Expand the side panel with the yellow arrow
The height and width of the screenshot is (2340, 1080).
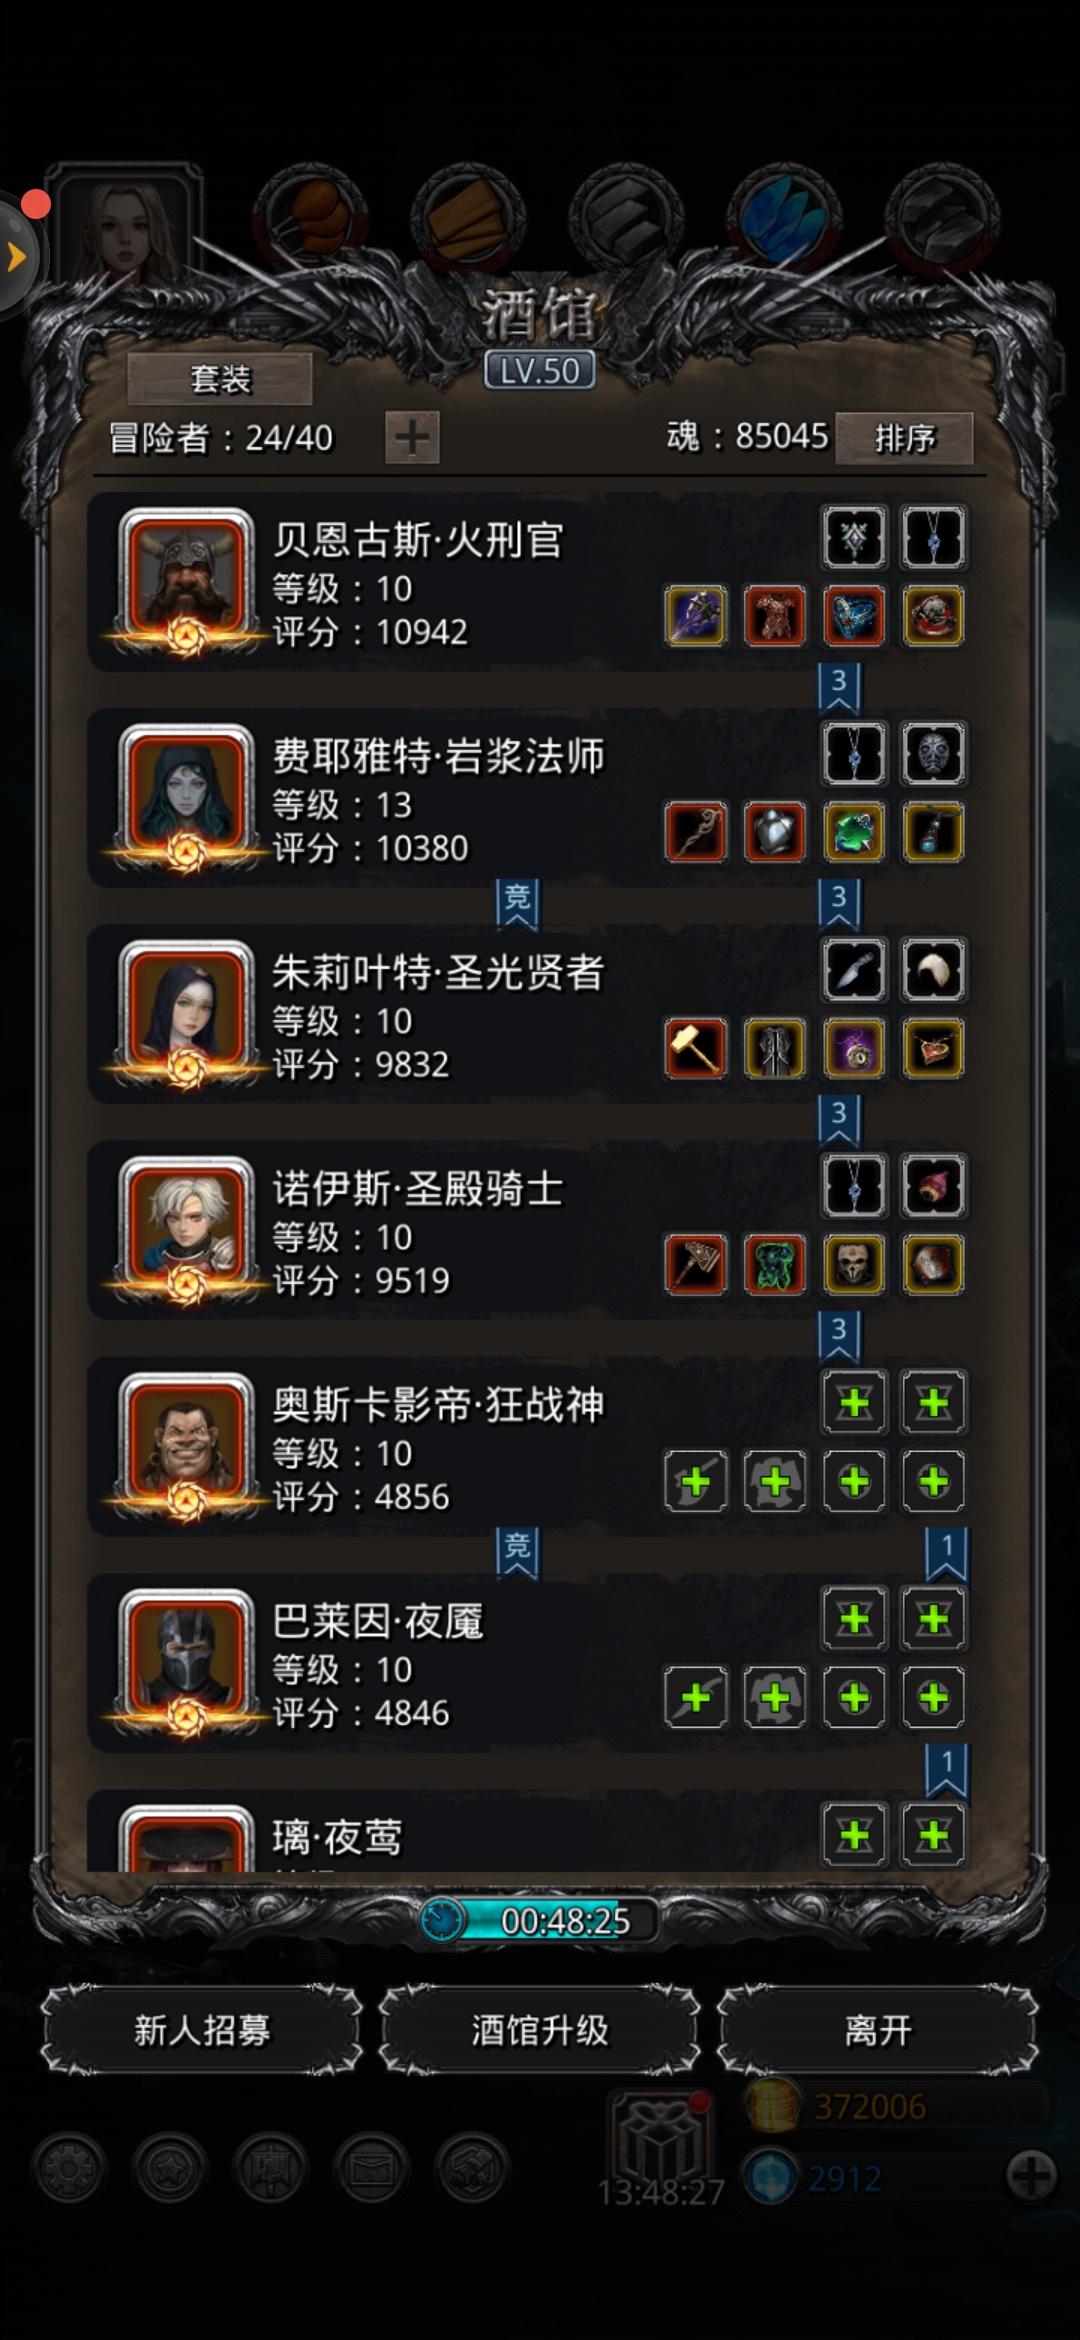pyautogui.click(x=16, y=256)
